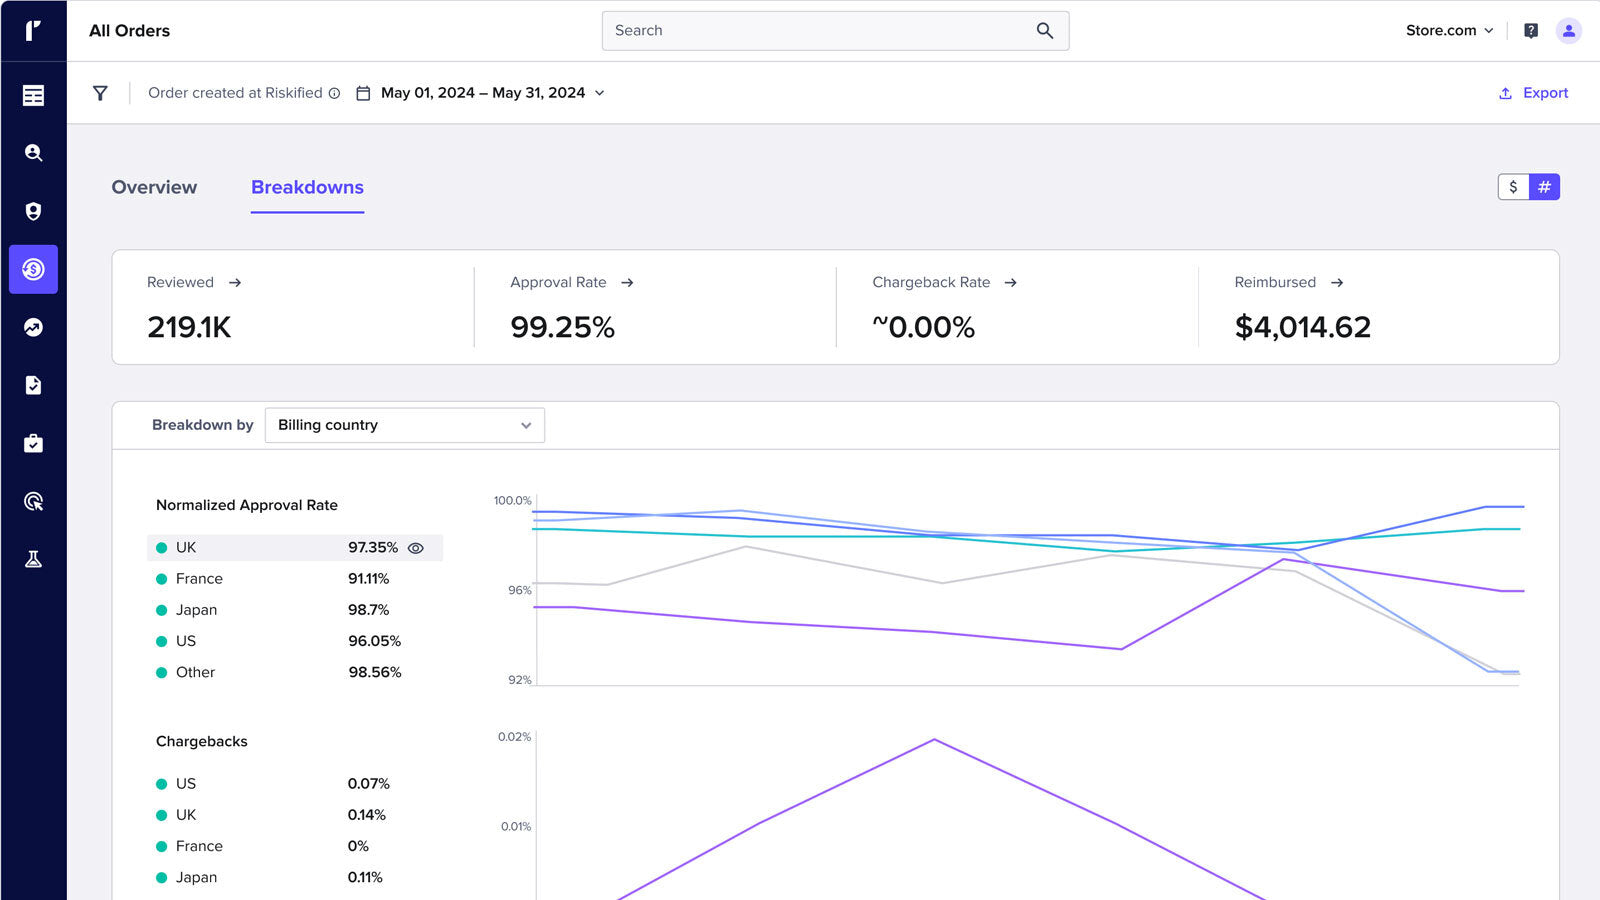Keep number display mode enabled
Image resolution: width=1600 pixels, height=900 pixels.
point(1545,187)
